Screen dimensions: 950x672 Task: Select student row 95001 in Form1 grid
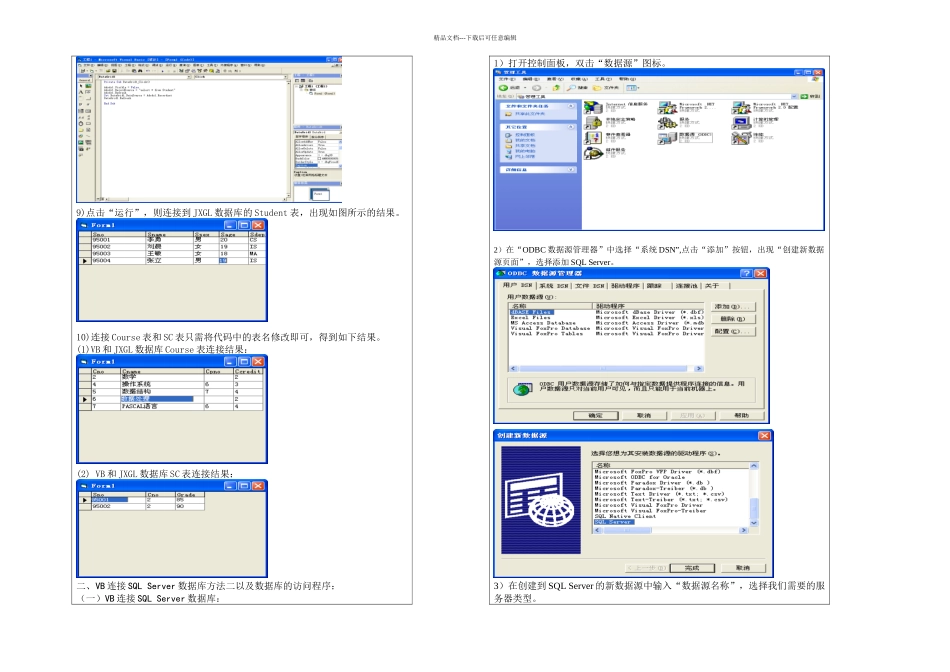[x=173, y=240]
